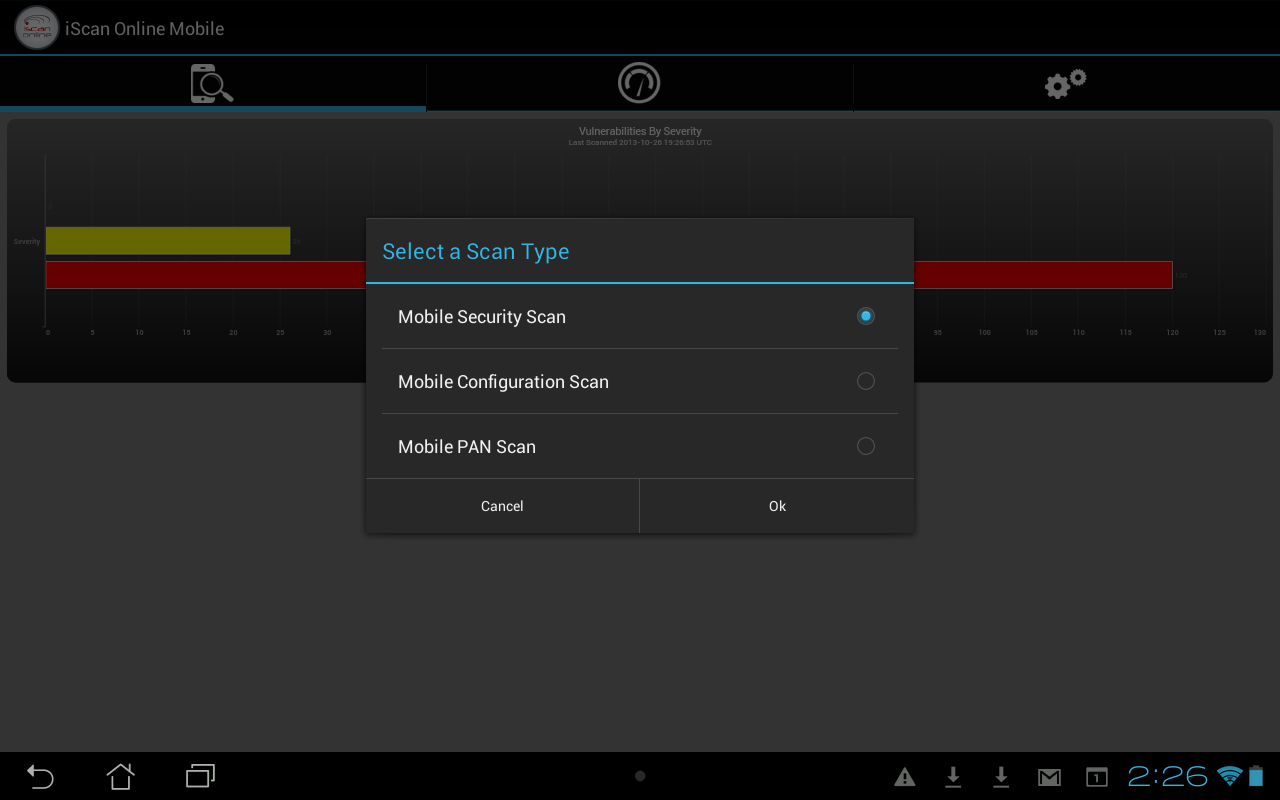This screenshot has width=1280, height=800.
Task: Click the Mobile Security Scan label
Action: pos(482,317)
